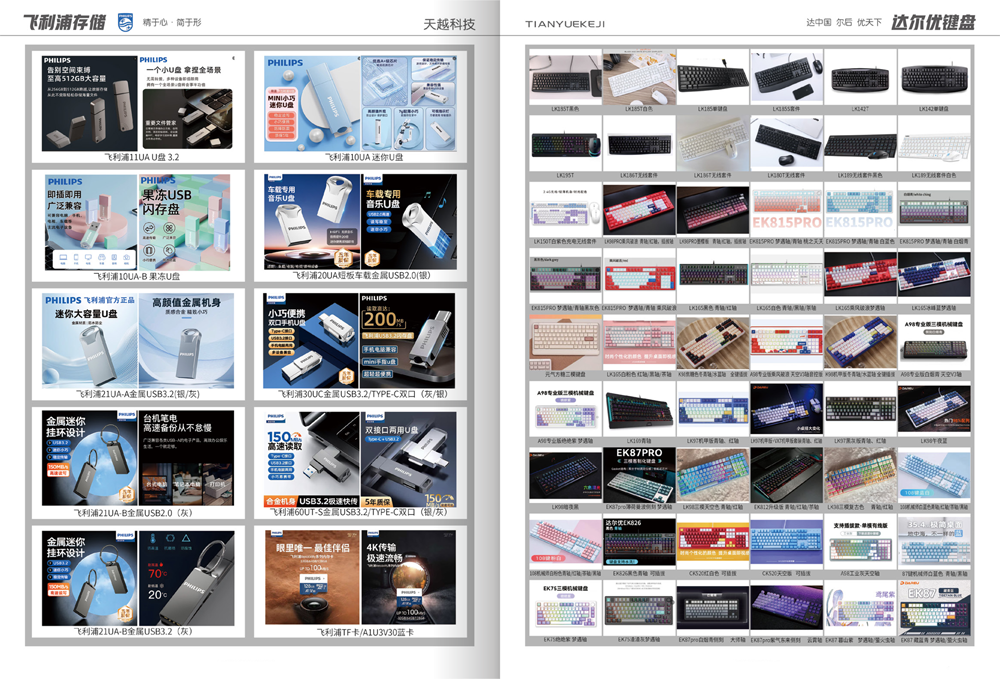Click the Philips shield logo in the header

126,22
